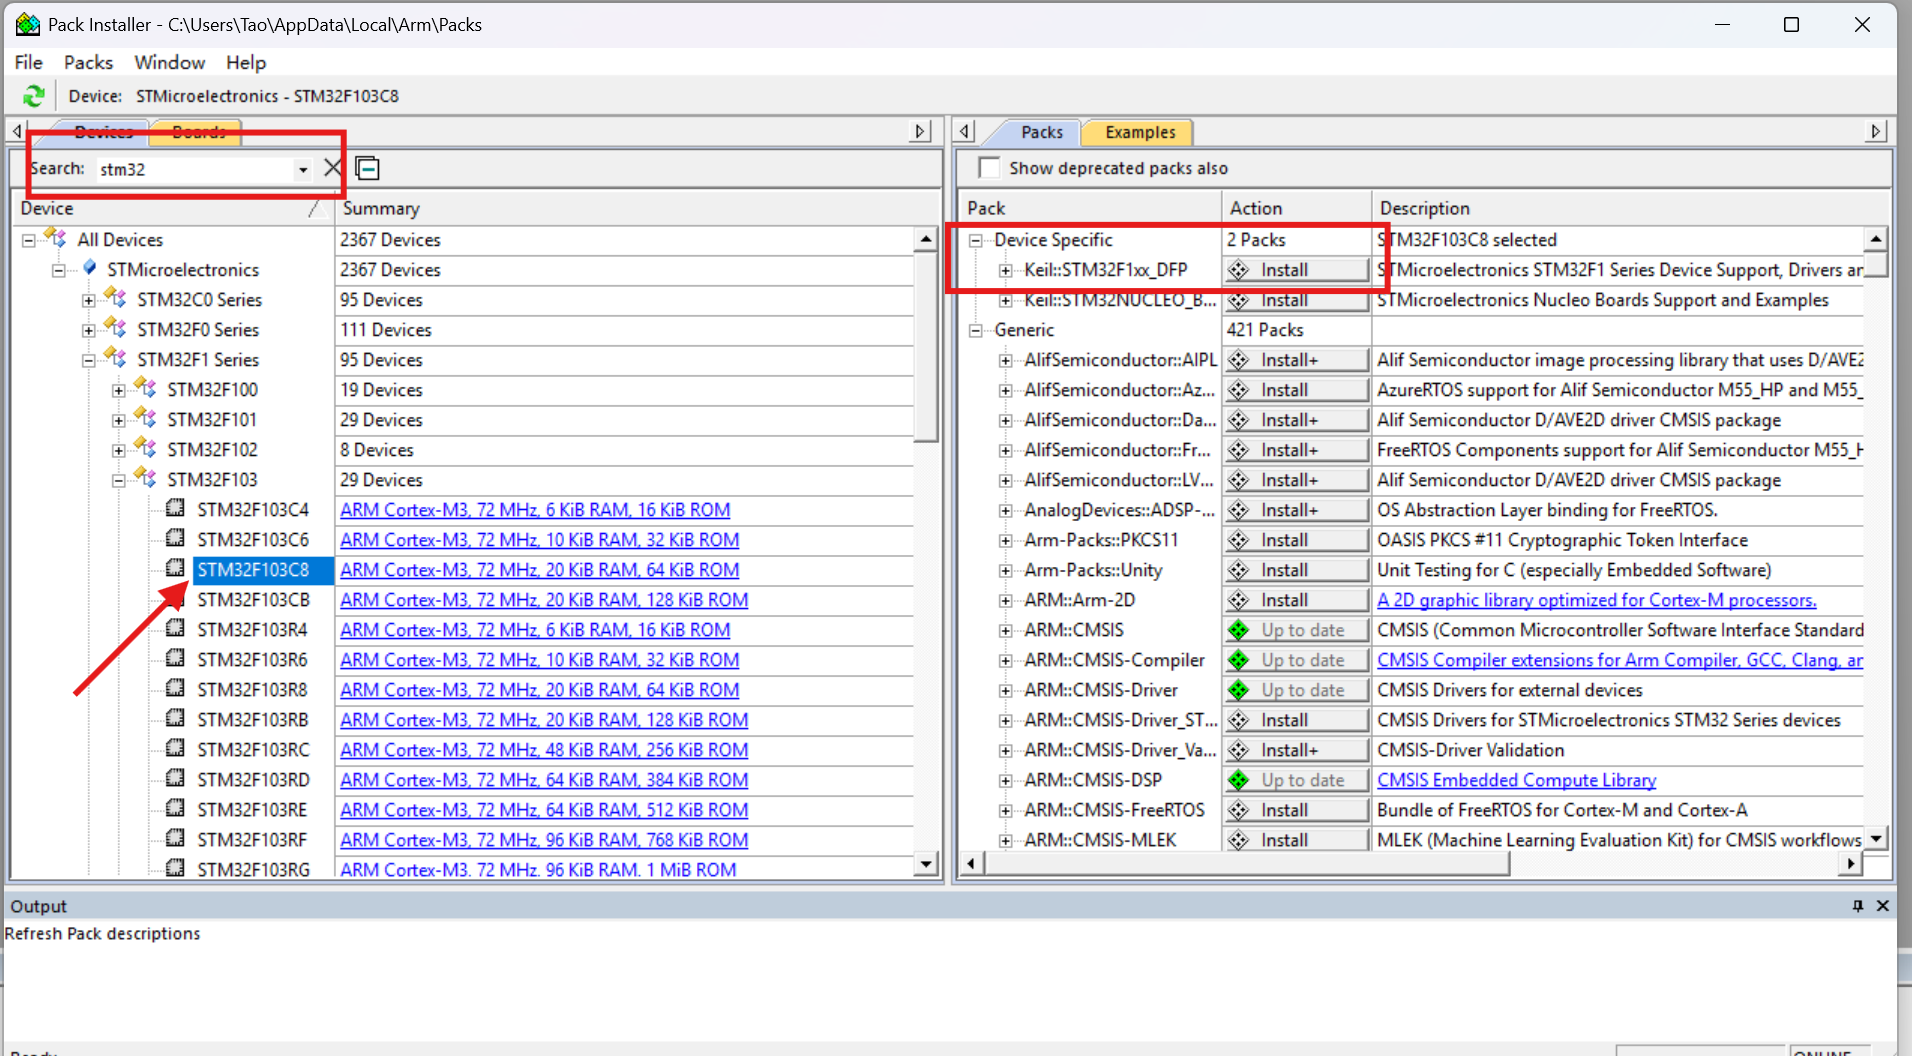The image size is (1912, 1056).
Task: Select the STM32F103CB device
Action: tap(253, 600)
